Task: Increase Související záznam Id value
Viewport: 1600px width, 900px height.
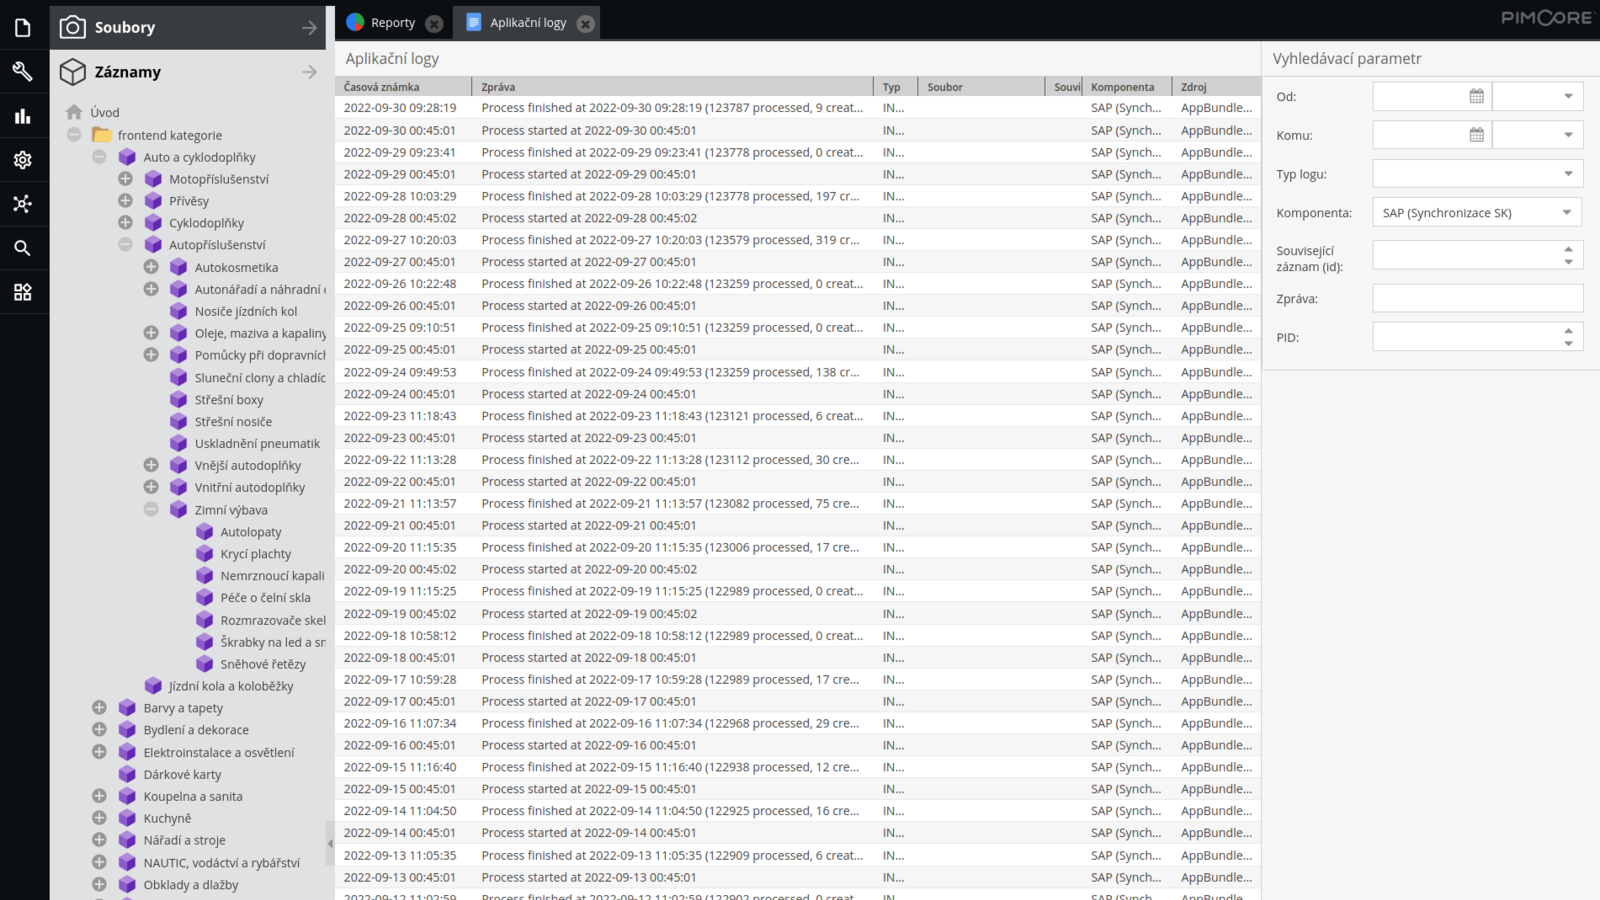Action: coord(1568,249)
